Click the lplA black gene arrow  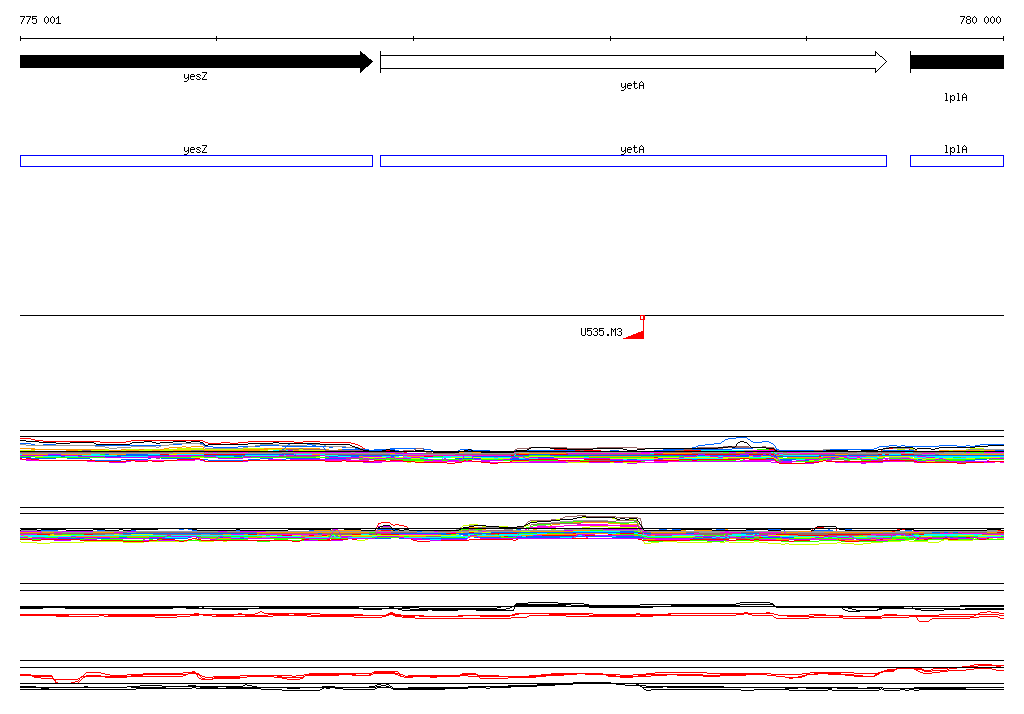(957, 62)
